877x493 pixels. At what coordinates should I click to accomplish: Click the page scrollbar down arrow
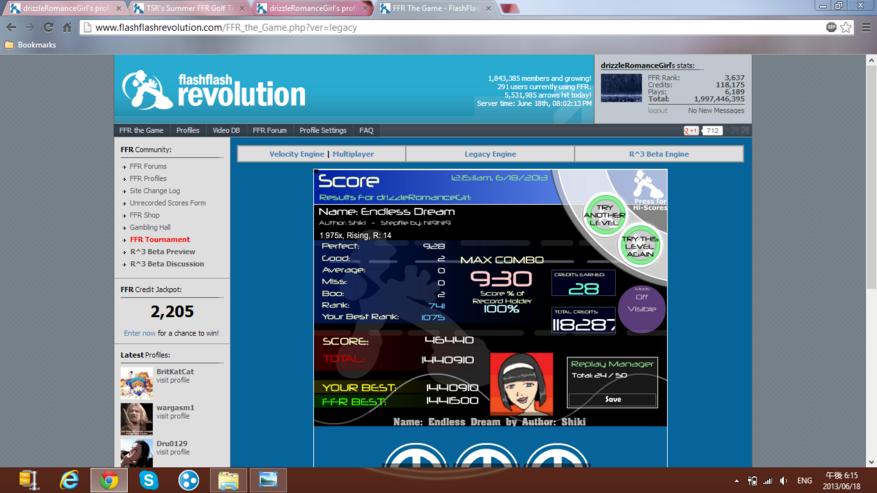pos(871,462)
